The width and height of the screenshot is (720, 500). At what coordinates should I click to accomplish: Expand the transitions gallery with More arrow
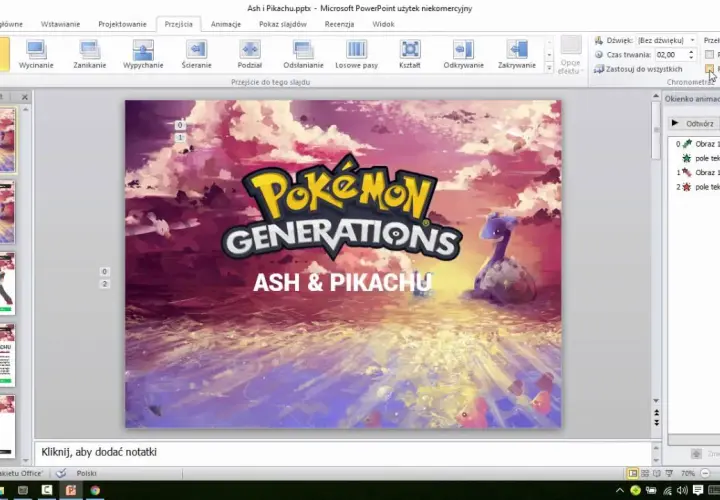(x=549, y=68)
